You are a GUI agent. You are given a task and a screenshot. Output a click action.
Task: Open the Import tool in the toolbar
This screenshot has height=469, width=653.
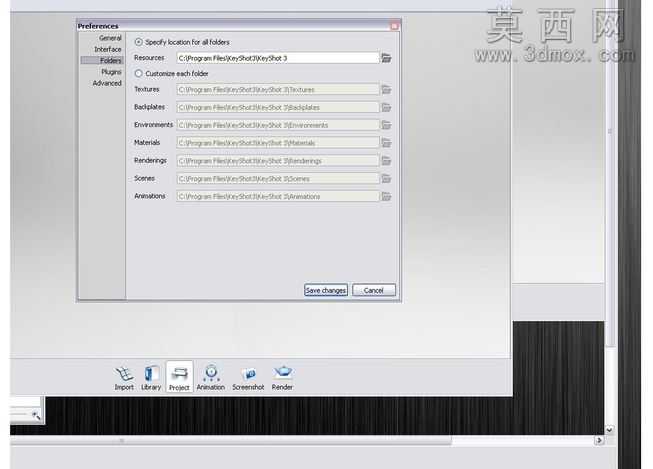(124, 378)
